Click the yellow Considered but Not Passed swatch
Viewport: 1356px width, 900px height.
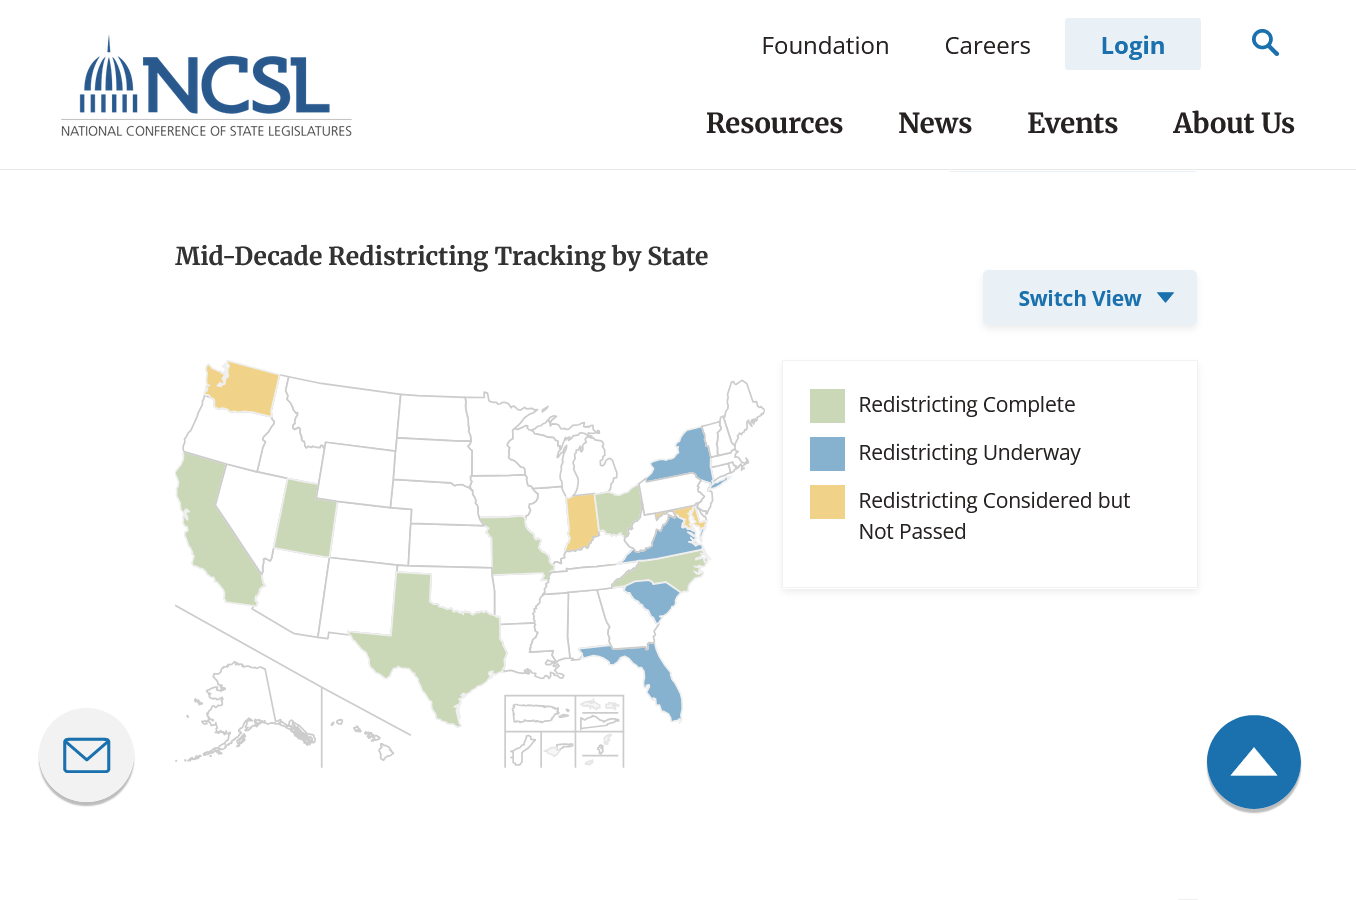[827, 501]
